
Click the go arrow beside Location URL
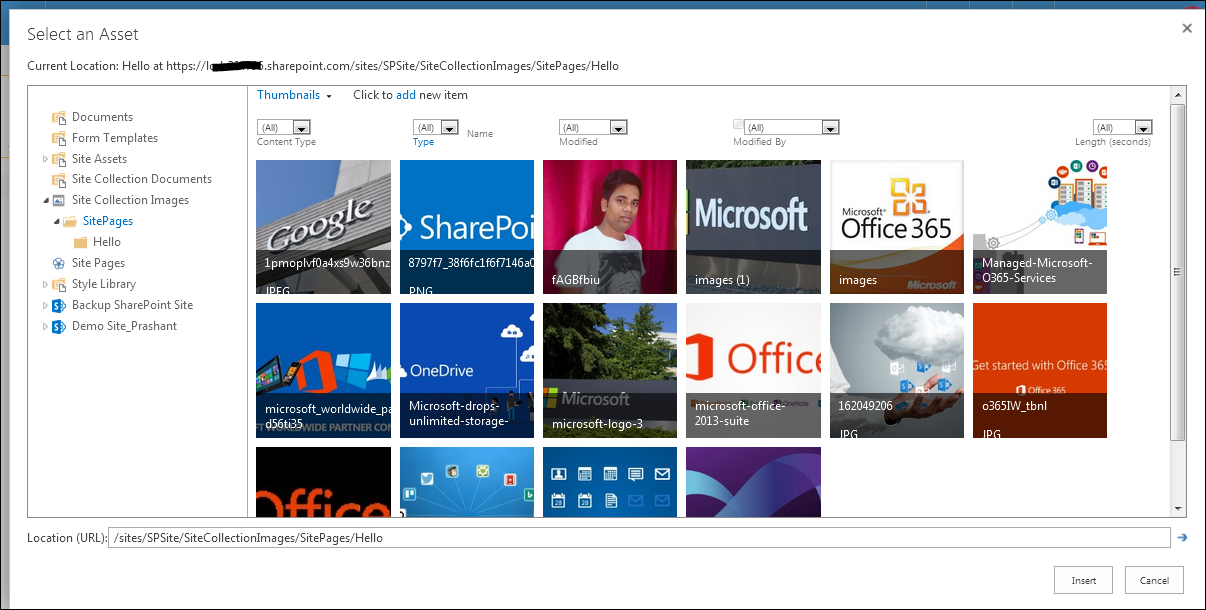1182,538
